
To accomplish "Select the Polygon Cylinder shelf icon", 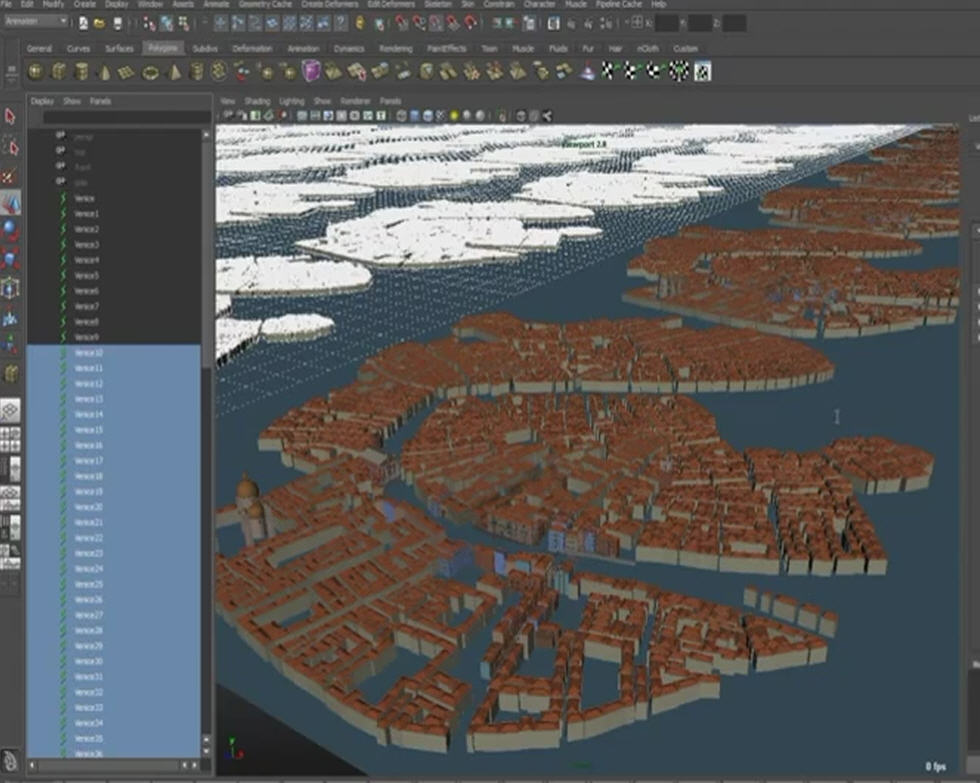I will tap(80, 70).
